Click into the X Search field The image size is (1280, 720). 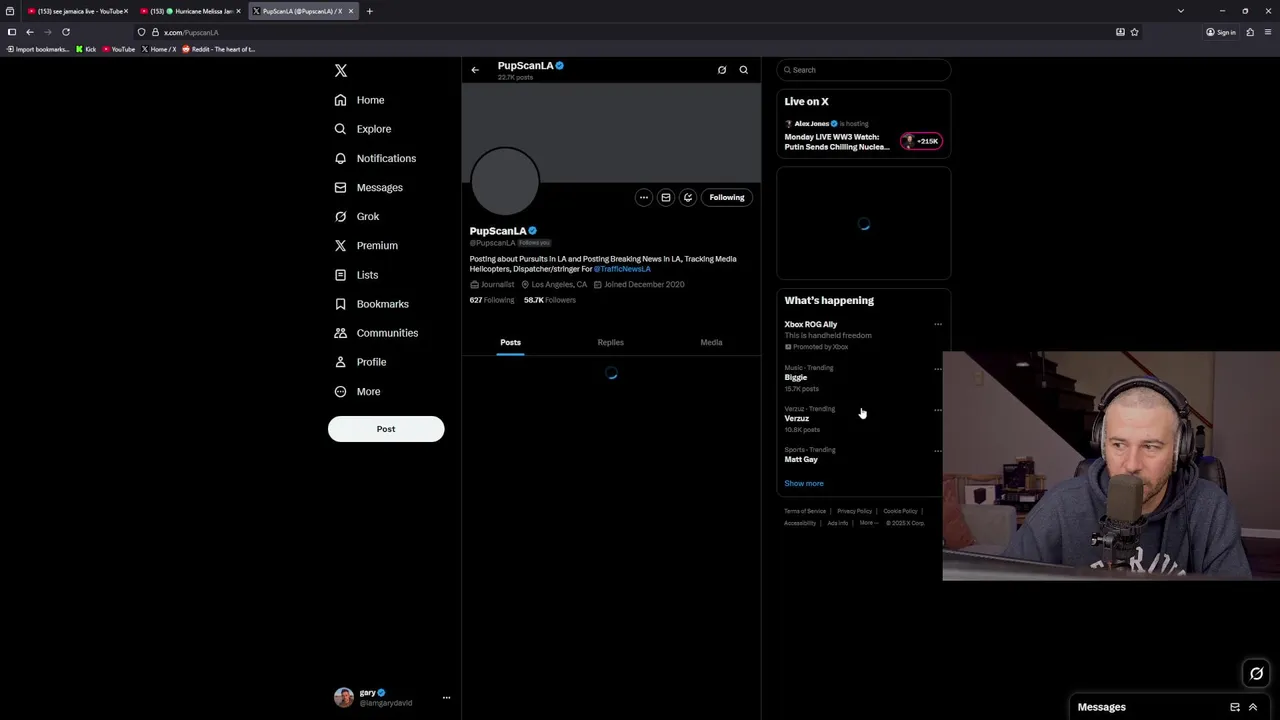point(864,70)
